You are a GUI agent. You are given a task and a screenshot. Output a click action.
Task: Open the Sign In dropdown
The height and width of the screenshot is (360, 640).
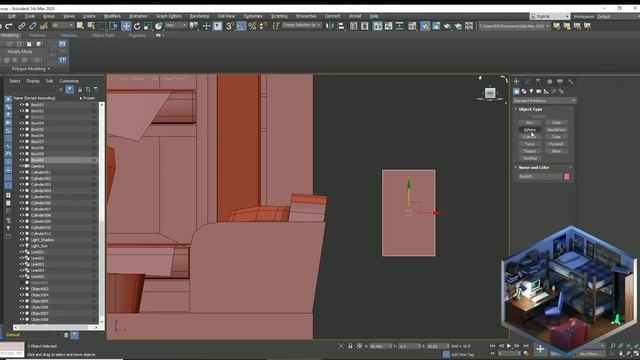pos(550,16)
